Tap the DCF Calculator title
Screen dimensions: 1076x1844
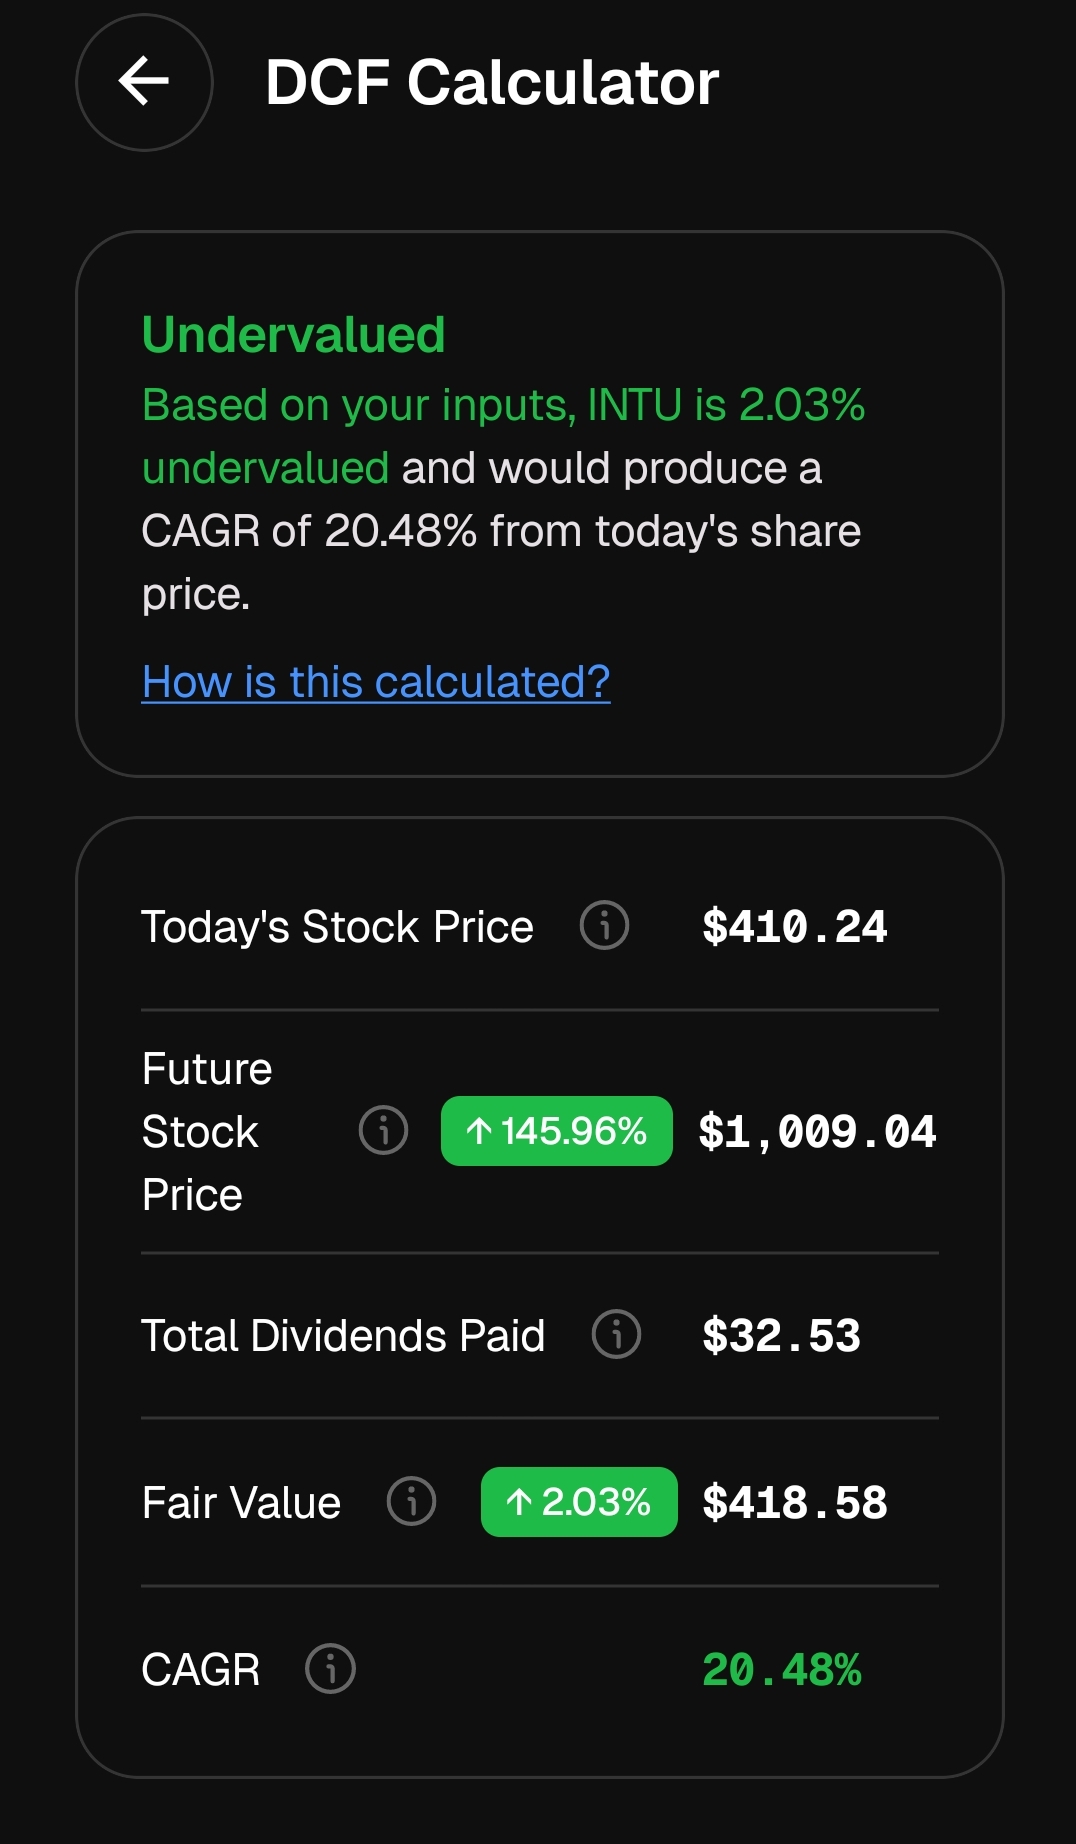(x=492, y=82)
